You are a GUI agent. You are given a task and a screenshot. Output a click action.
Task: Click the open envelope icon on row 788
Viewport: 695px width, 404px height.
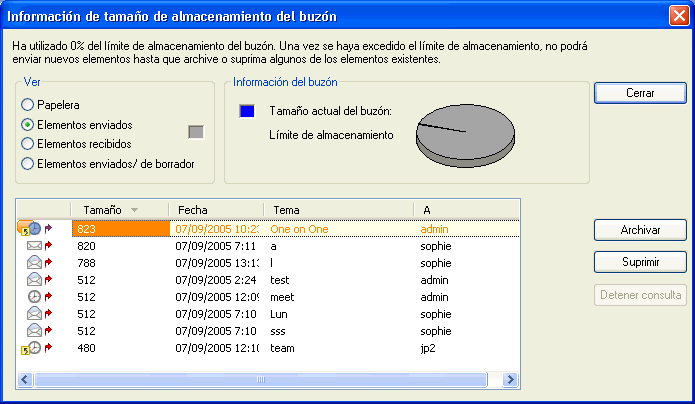(34, 263)
